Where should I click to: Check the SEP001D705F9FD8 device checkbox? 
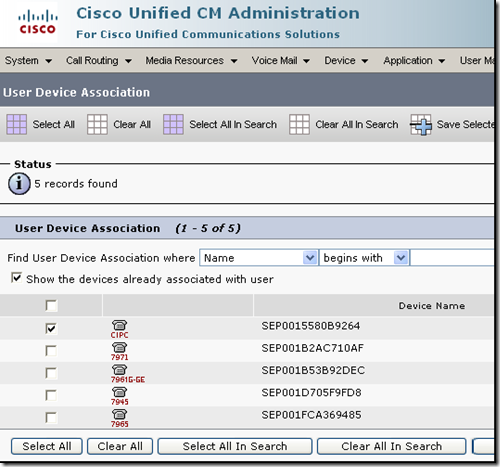pos(51,395)
